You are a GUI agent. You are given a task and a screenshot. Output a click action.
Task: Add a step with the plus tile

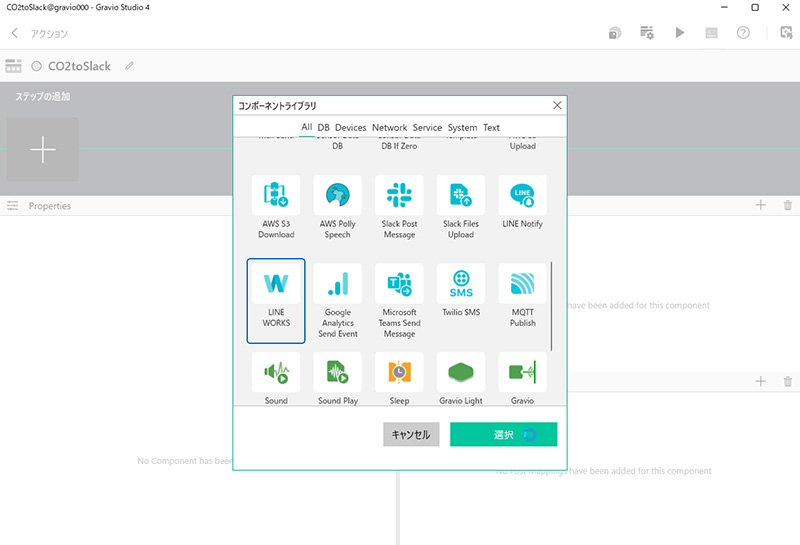[43, 150]
